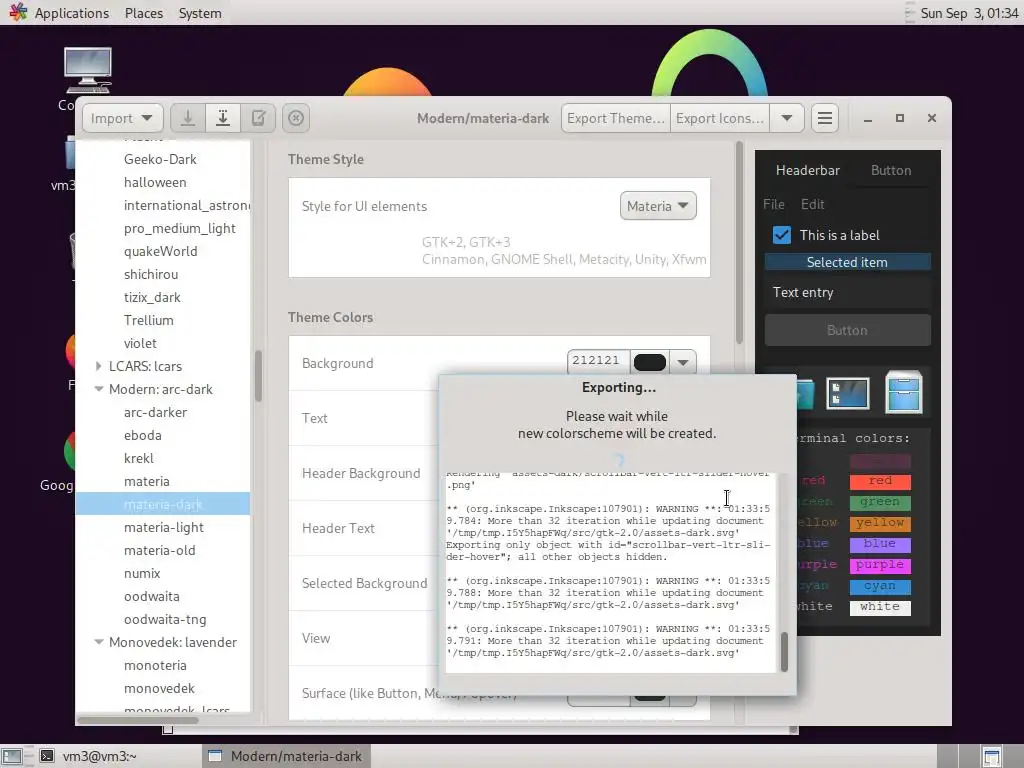Select the numix theme
The height and width of the screenshot is (768, 1024).
coord(142,573)
